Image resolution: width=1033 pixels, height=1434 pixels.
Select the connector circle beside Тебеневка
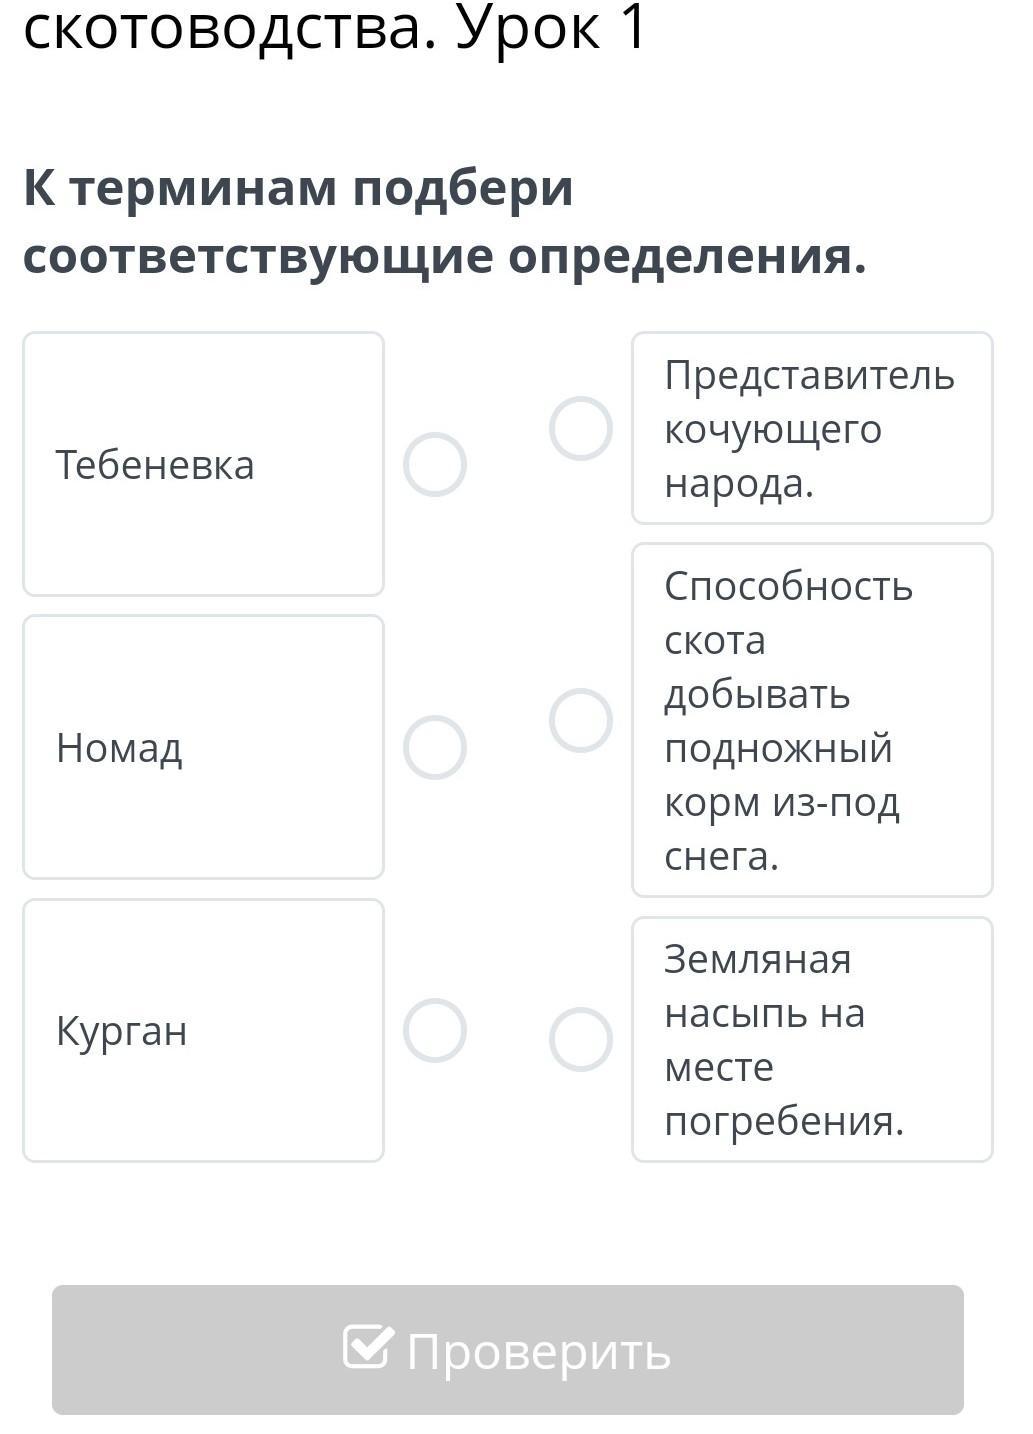435,465
